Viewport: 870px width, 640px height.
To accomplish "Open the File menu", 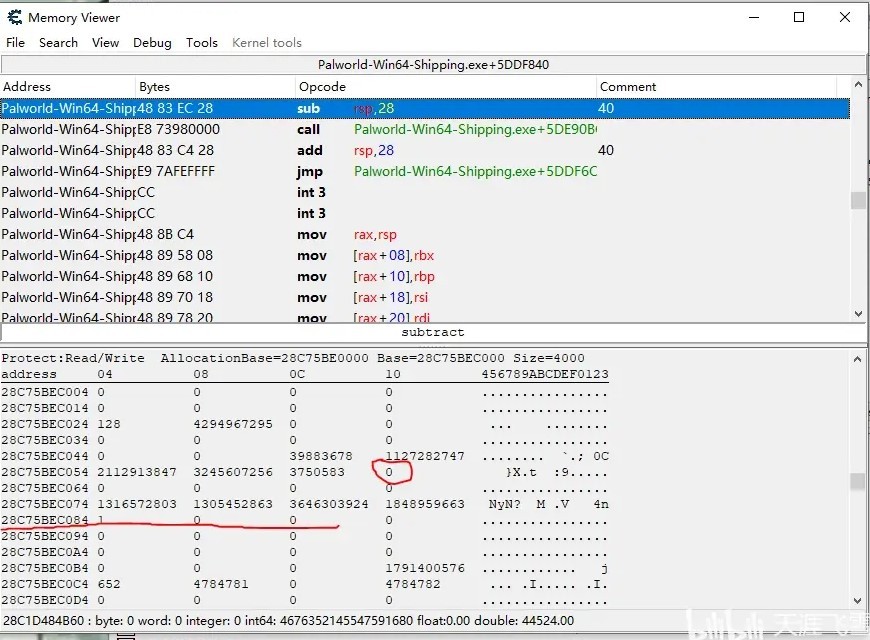I will click(x=15, y=43).
